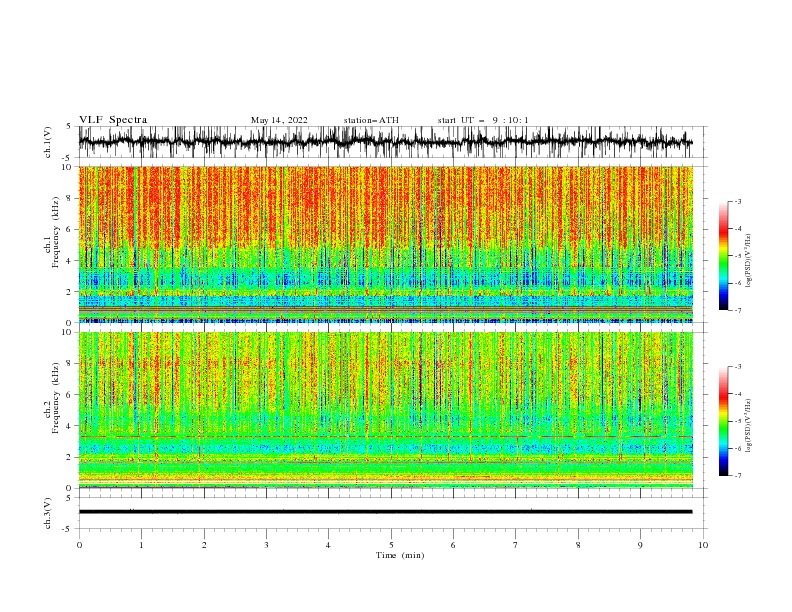Click inside the ch.1 spectrogram panel
The image size is (792, 612).
coord(386,244)
